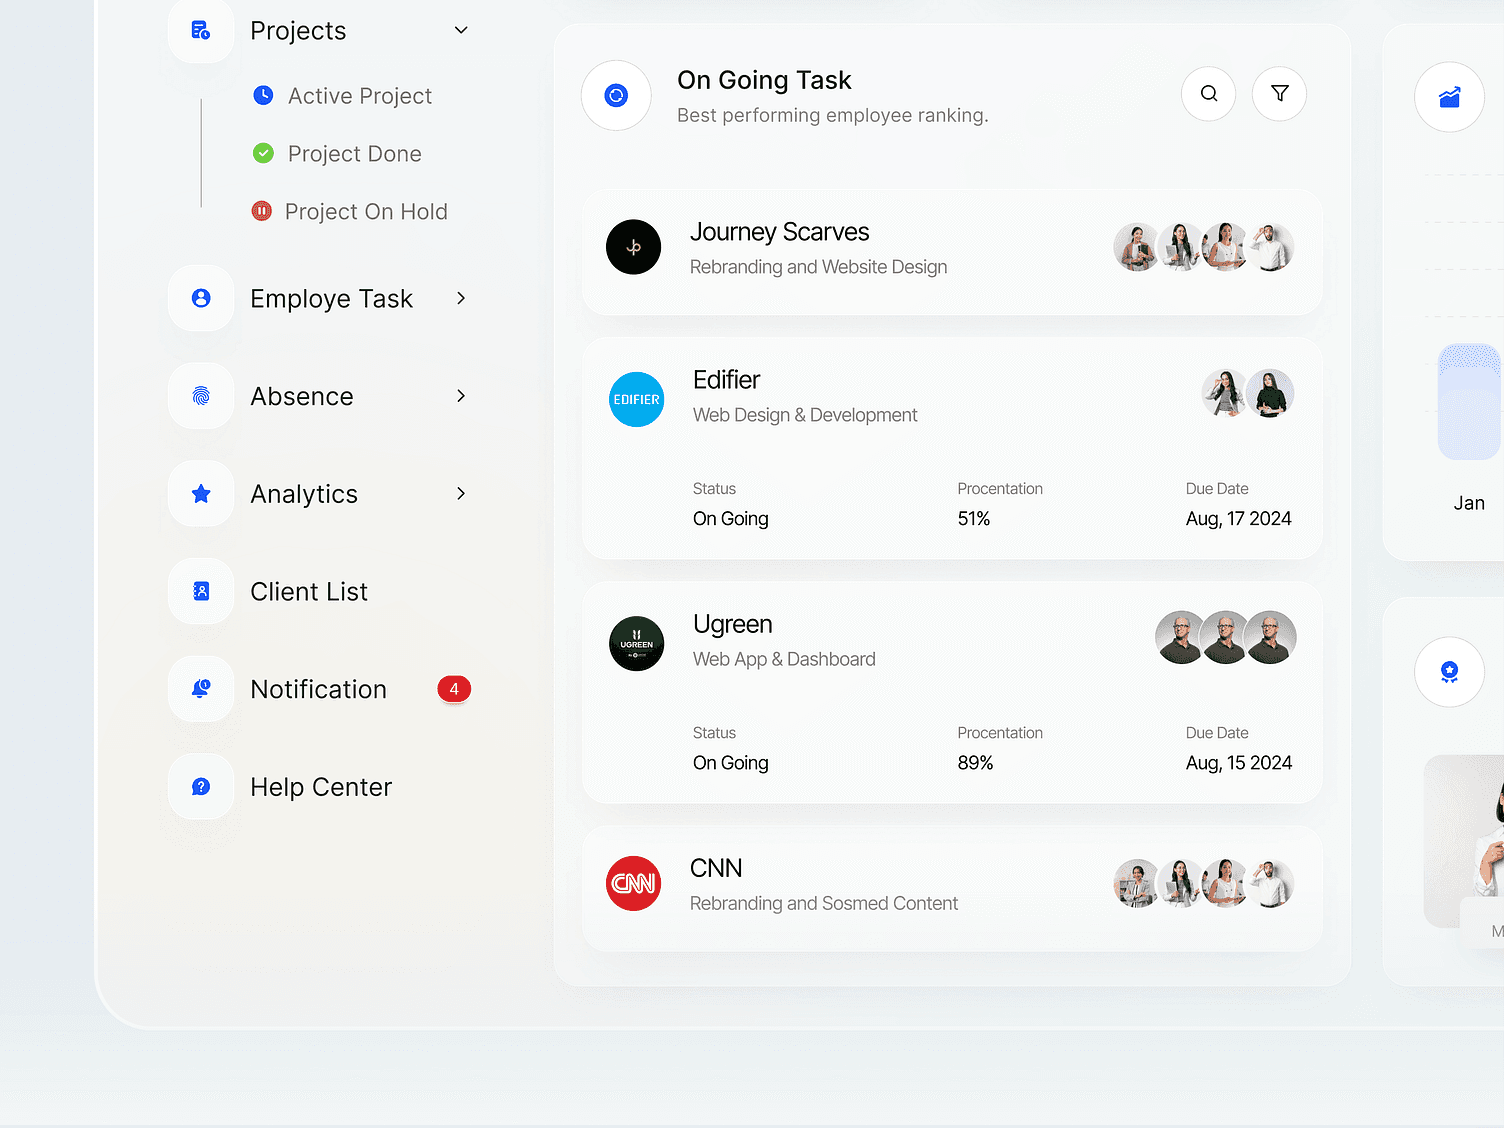1504x1128 pixels.
Task: Click Ugreen On Going status value
Action: click(x=731, y=763)
